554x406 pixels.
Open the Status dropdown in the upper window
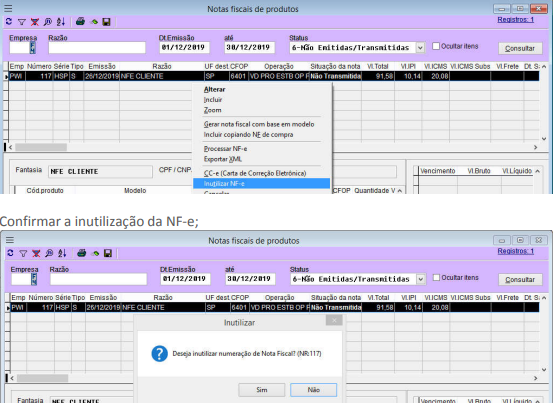pos(420,48)
